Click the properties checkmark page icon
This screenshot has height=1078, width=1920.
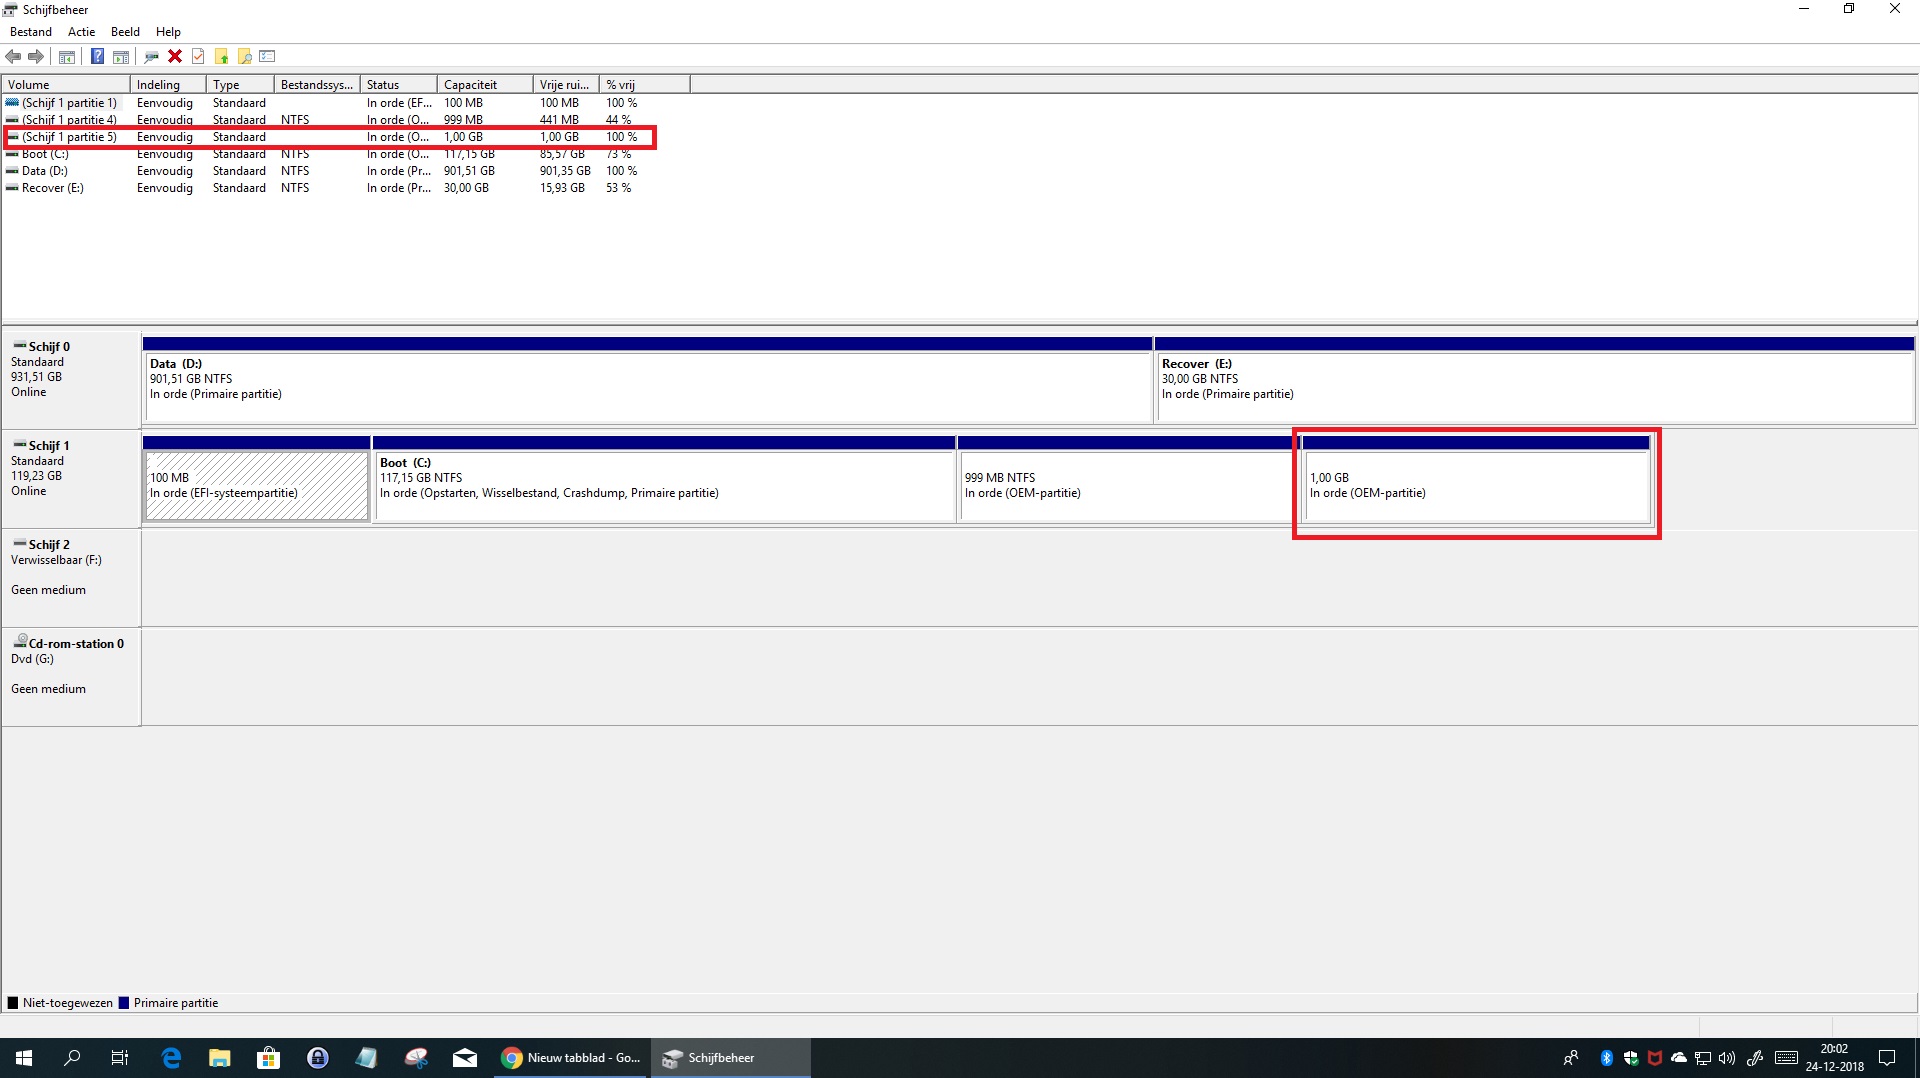[198, 56]
